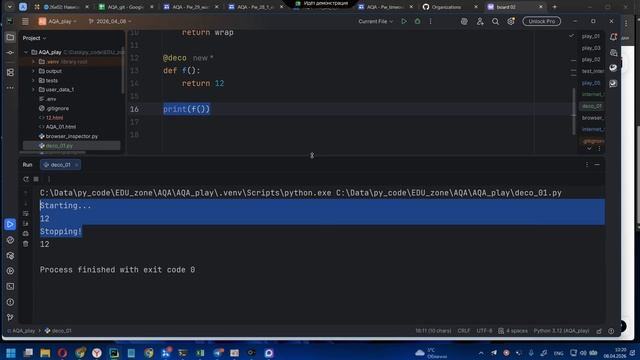640x360 pixels.
Task: Open Git tool window icon at bottom left
Action: (x=10, y=317)
